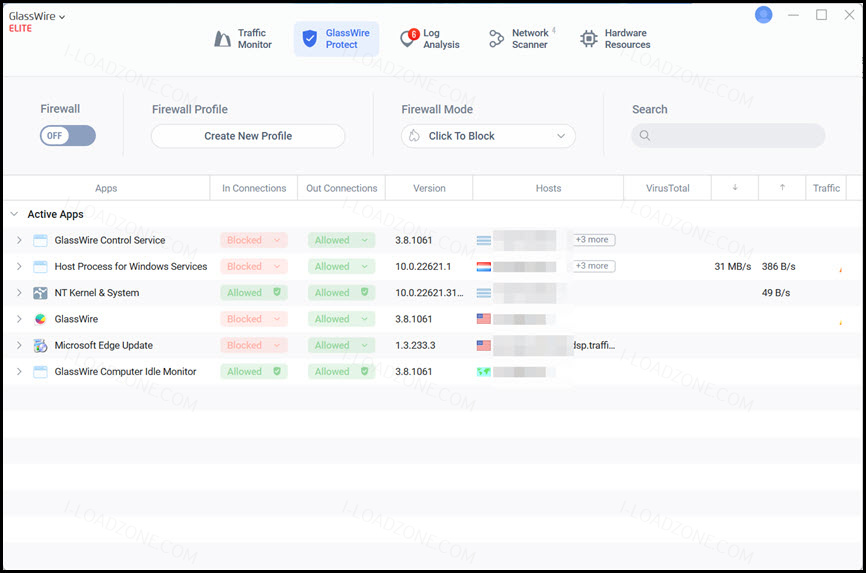The image size is (866, 573).
Task: Click In Connections Allowed badge for Idle Monitor
Action: 254,371
